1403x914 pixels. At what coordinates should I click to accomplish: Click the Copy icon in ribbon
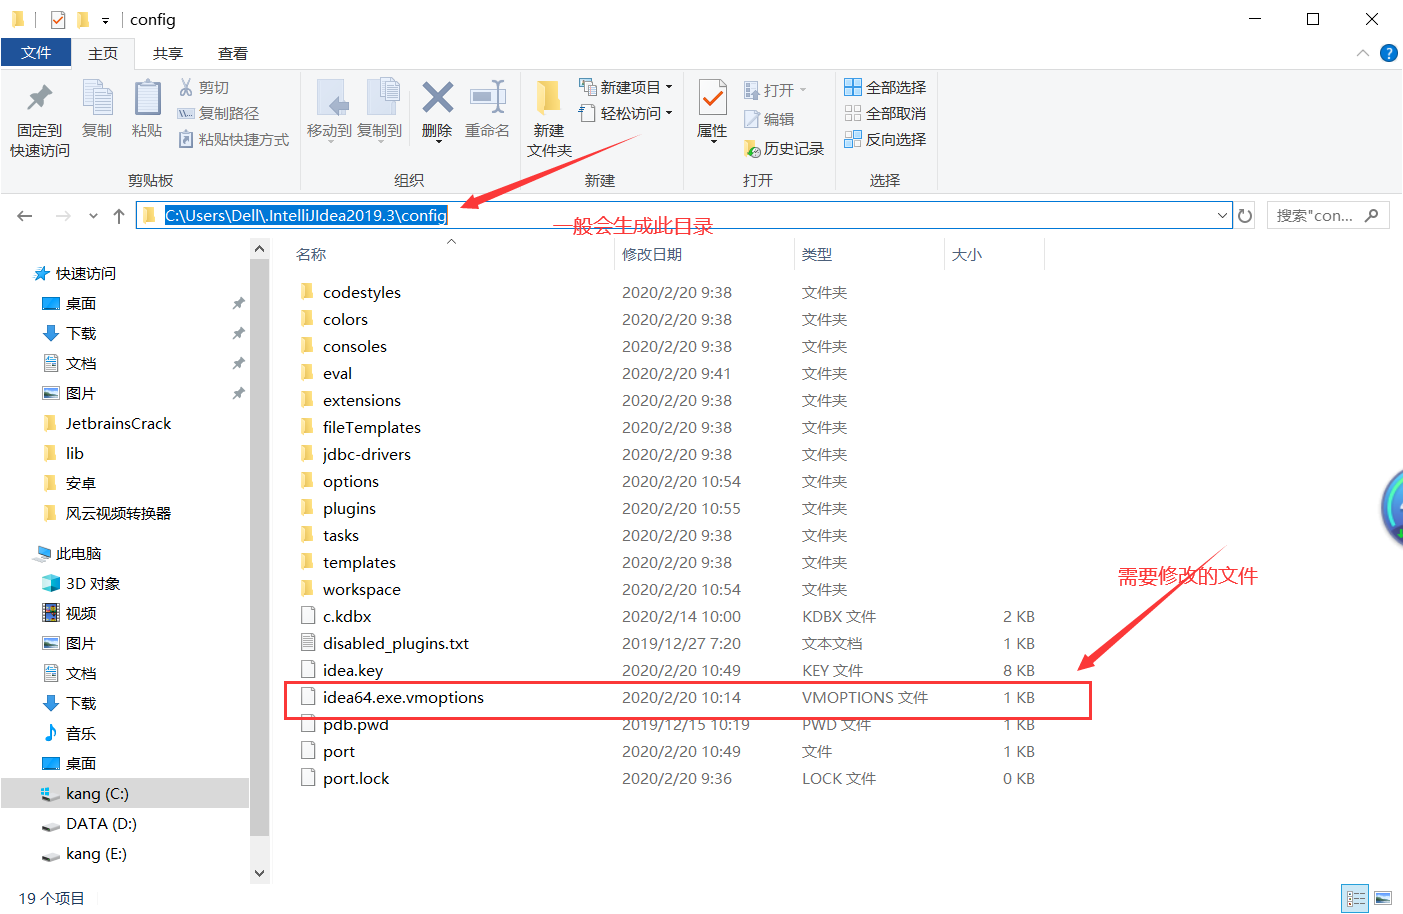pos(97,98)
